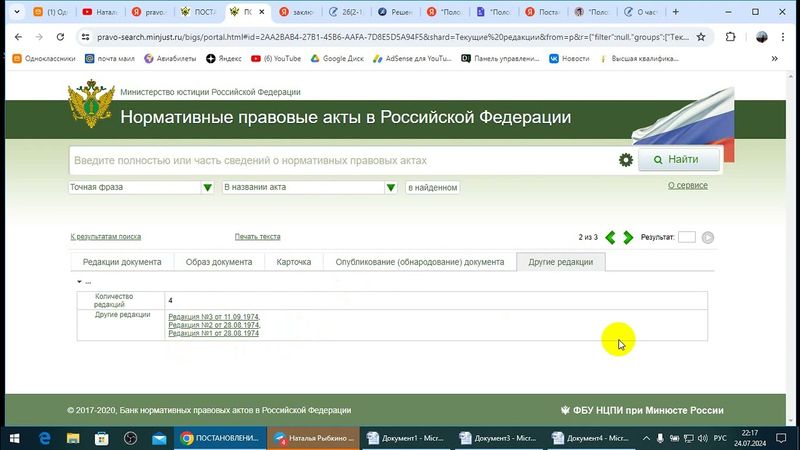
Task: Close the active browser tab
Action: (262, 12)
